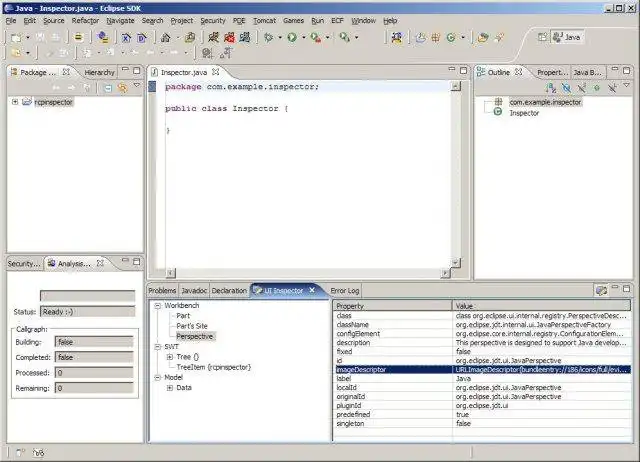Collapse the Workbench tree node
This screenshot has width=640, height=462.
158,305
